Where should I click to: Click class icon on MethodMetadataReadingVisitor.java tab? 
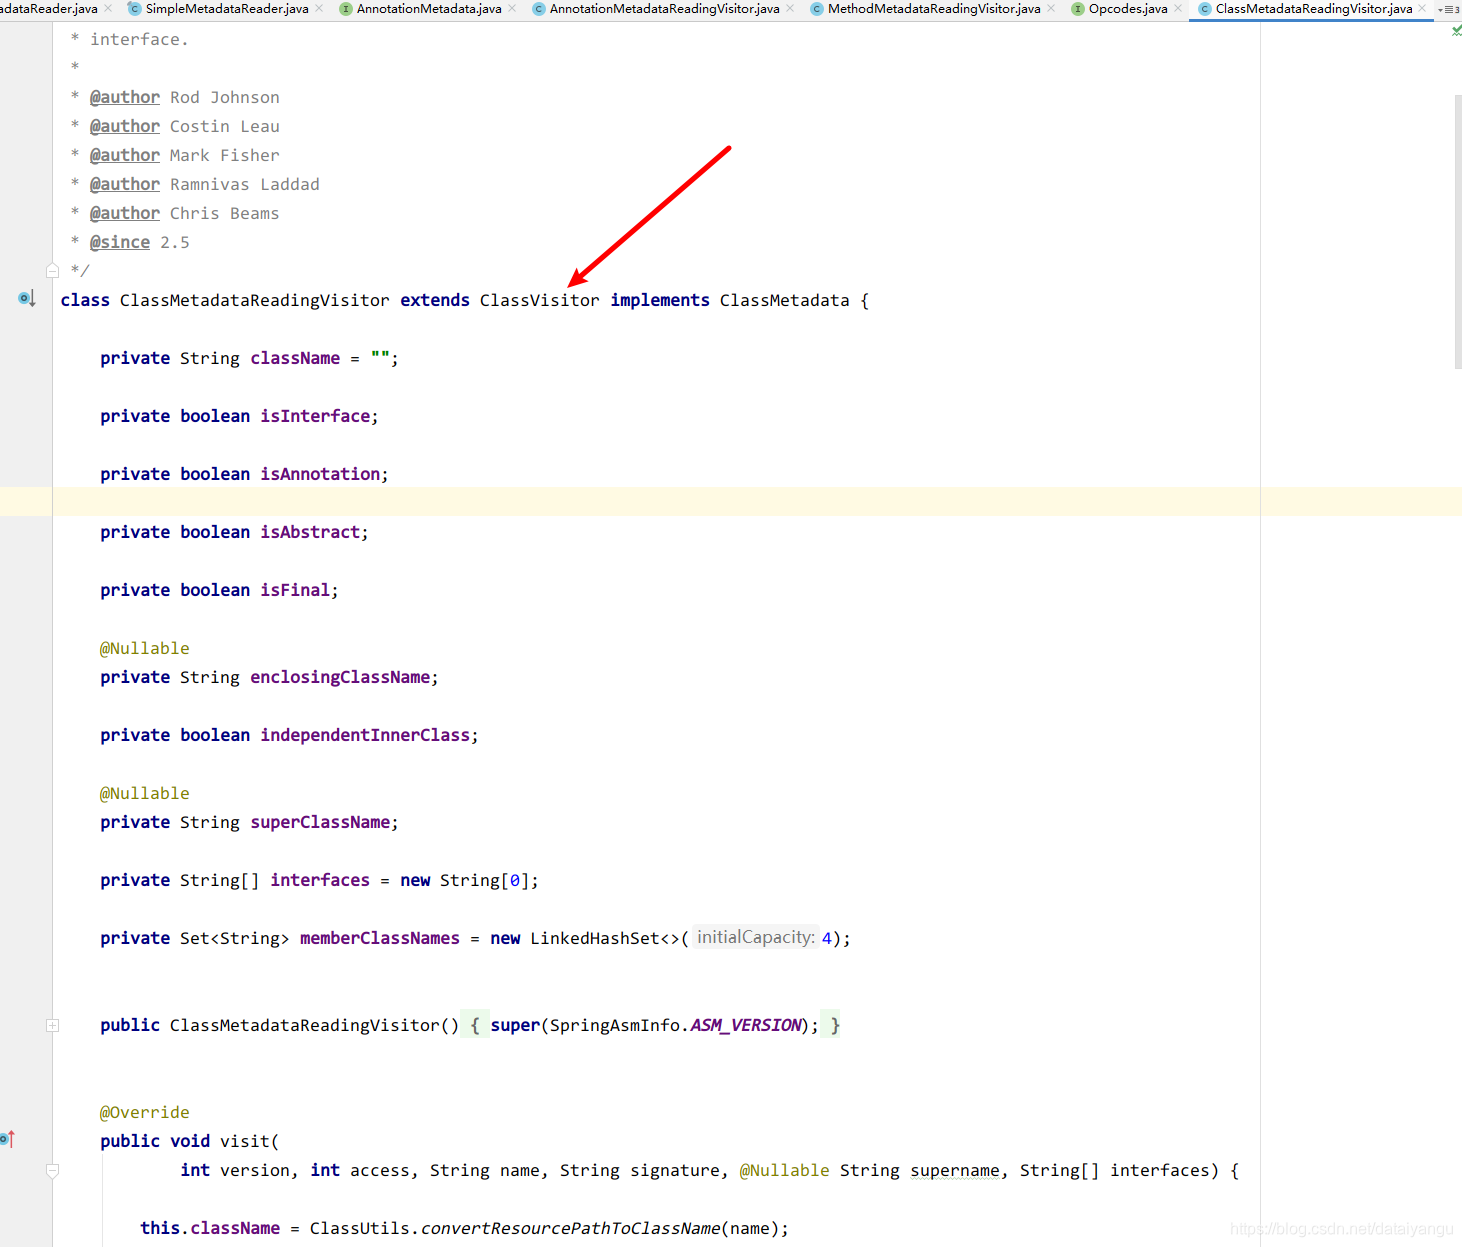[817, 9]
